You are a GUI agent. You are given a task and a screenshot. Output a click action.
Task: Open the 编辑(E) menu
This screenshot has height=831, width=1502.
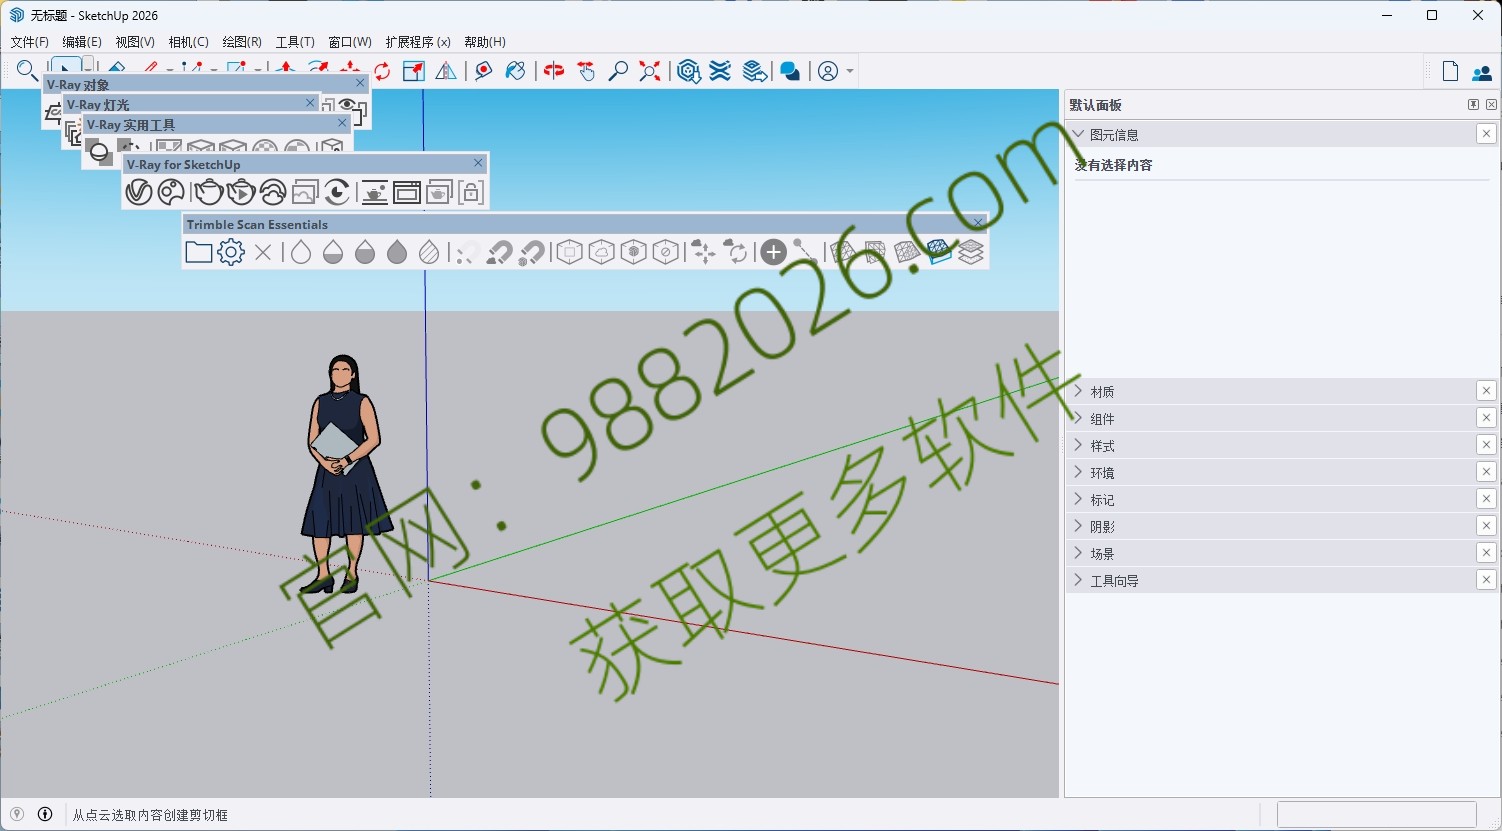pyautogui.click(x=82, y=42)
